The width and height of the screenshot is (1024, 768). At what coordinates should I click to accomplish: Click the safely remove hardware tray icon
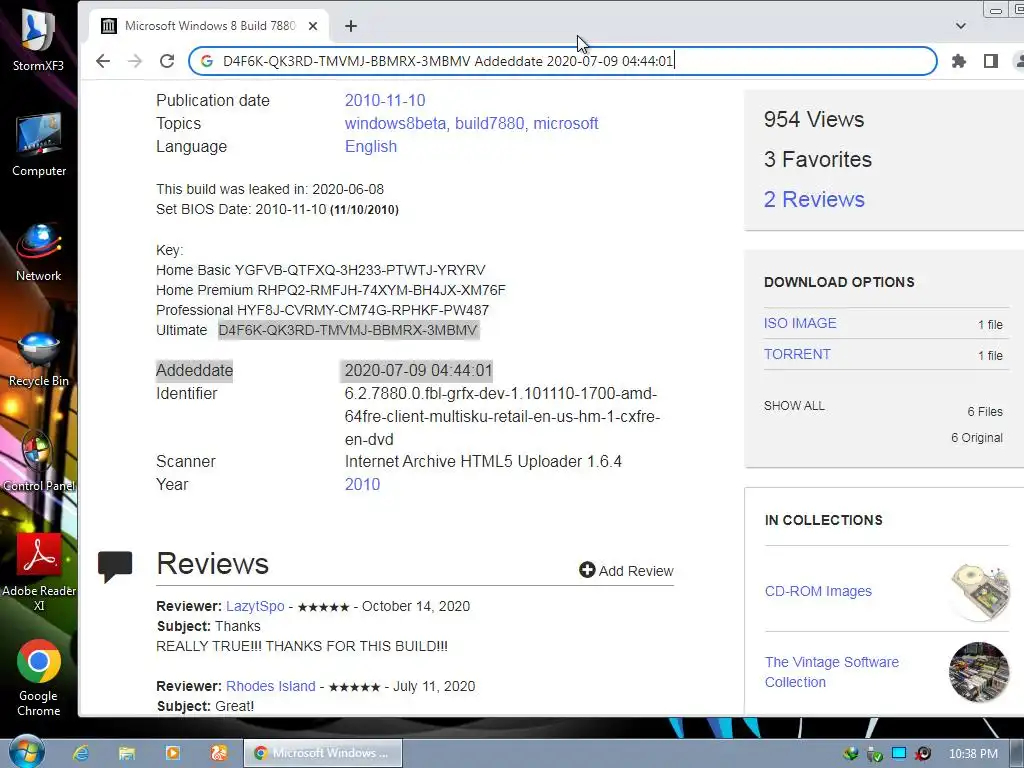(x=874, y=754)
